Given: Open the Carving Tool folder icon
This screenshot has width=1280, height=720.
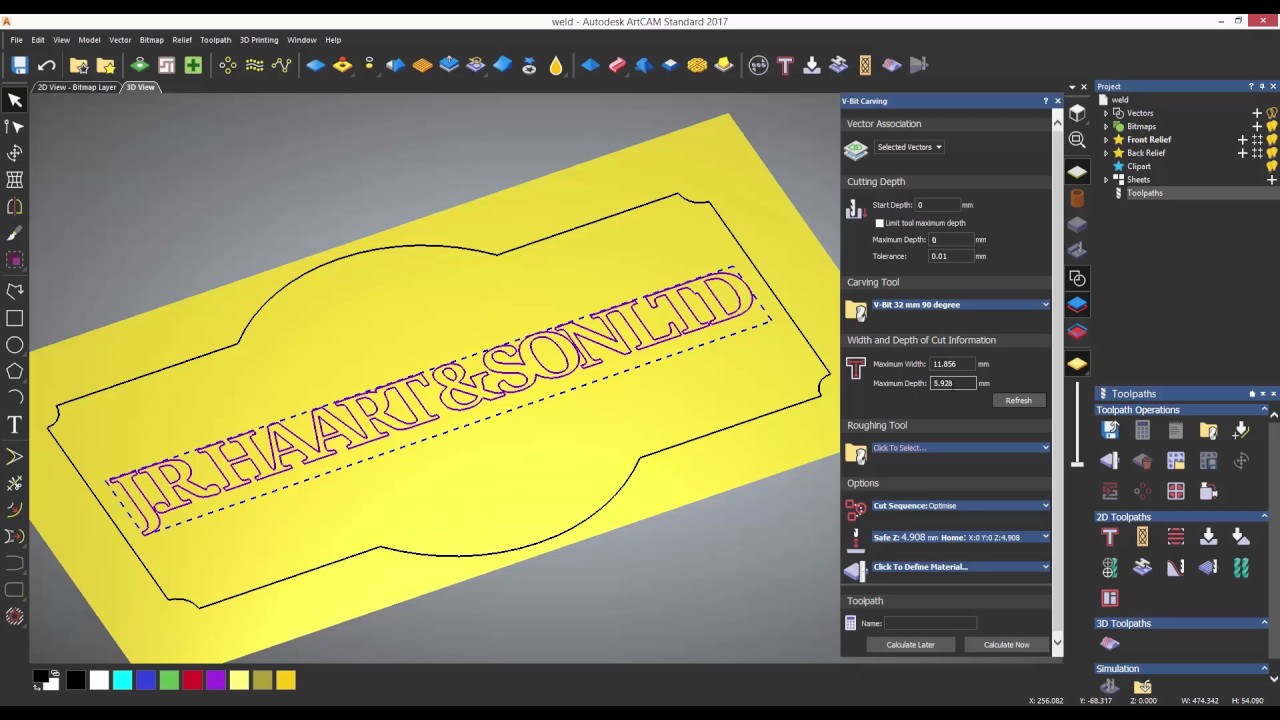Looking at the screenshot, I should (x=856, y=310).
